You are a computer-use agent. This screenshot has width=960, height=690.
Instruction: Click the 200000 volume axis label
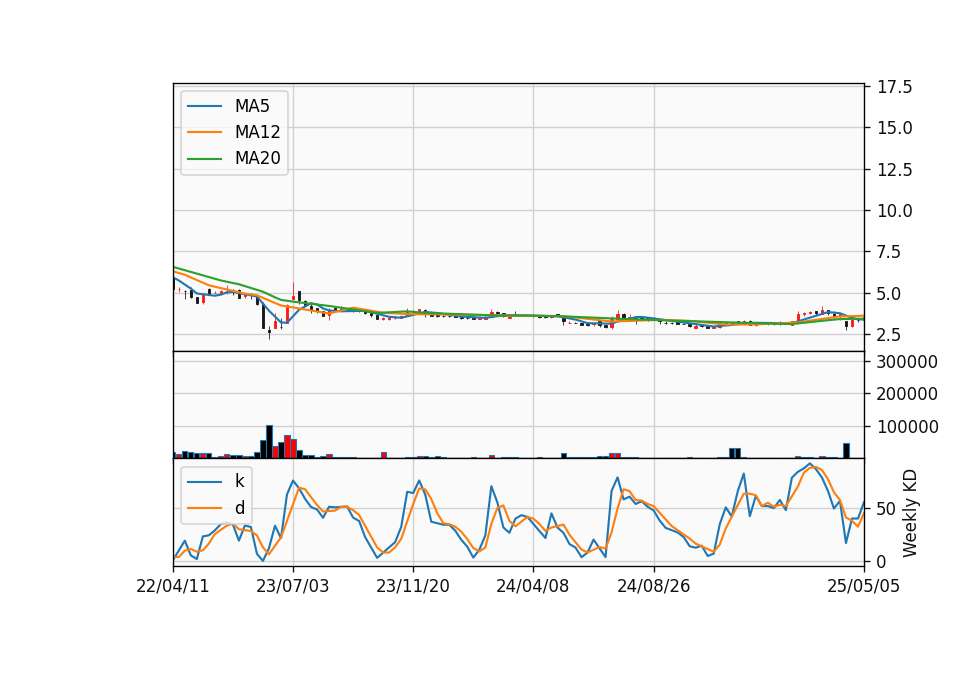(x=907, y=394)
